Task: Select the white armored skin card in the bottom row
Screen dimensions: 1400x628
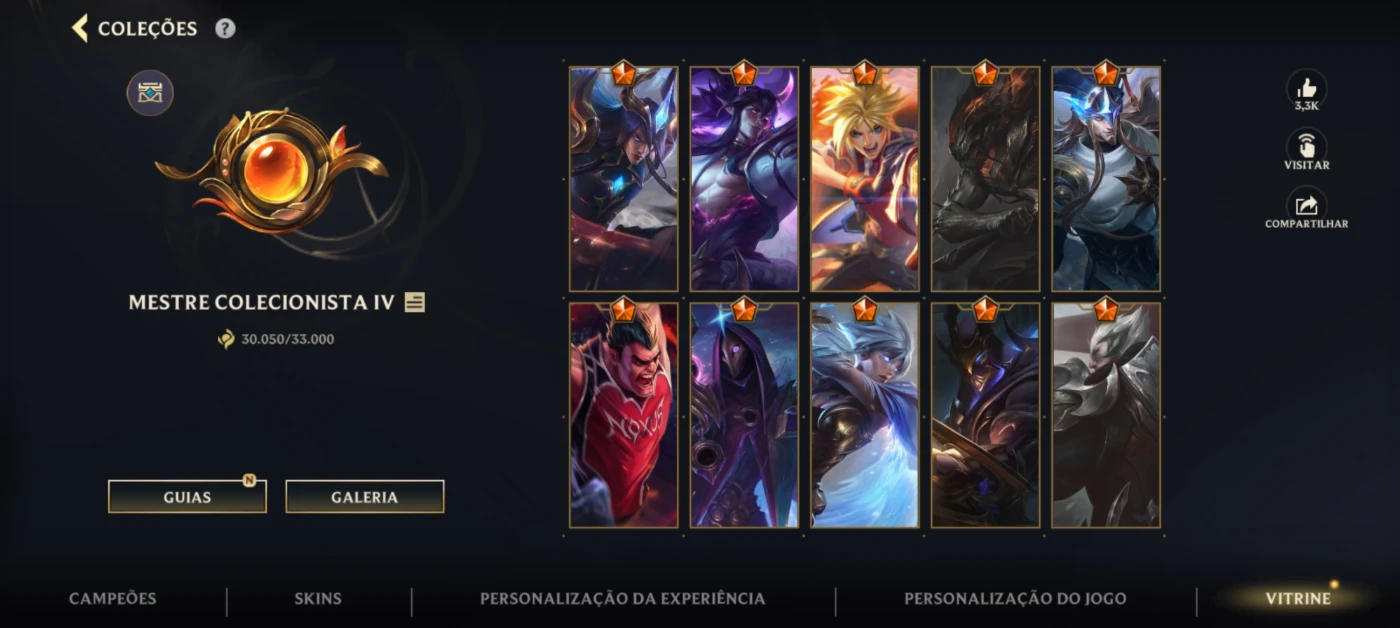Action: (x=1106, y=415)
